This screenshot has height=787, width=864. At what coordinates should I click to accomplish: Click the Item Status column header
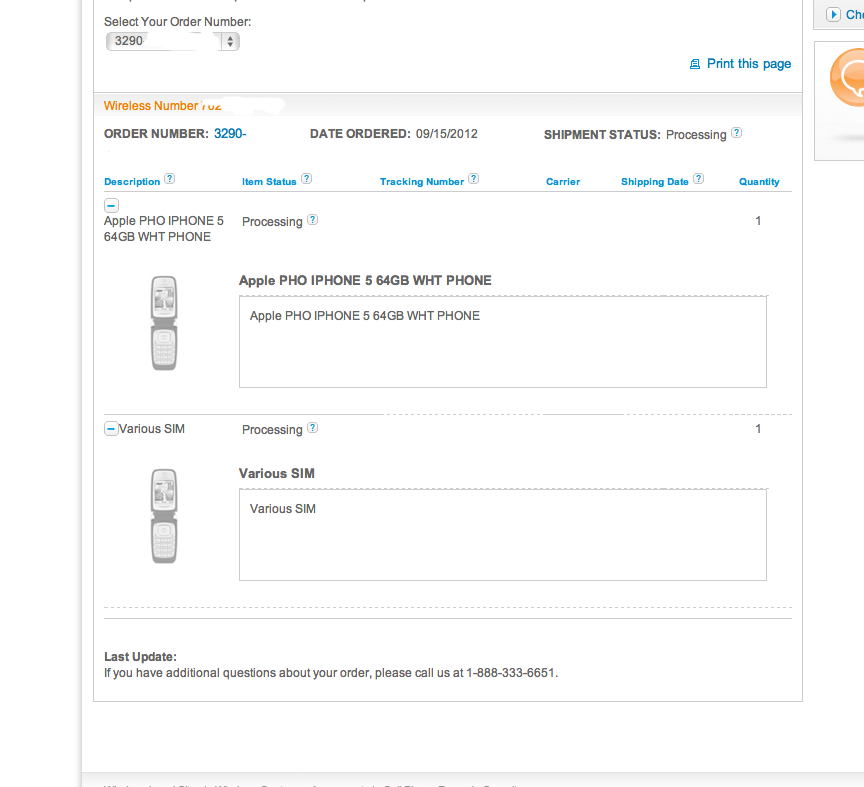(x=269, y=182)
